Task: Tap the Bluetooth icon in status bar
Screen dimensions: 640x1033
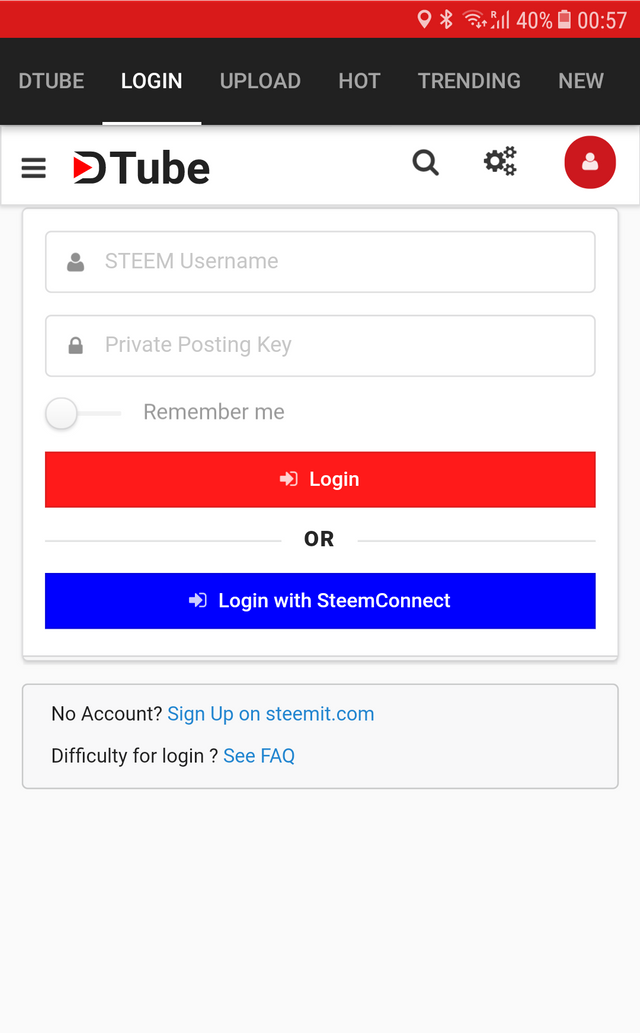Action: 447,19
